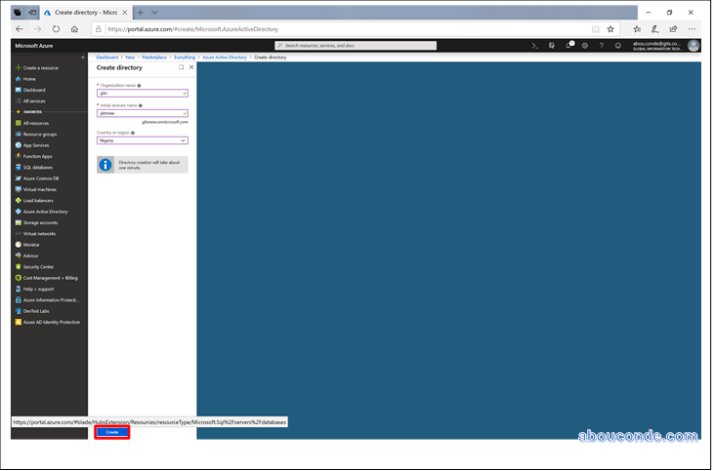Click the Organization name field
The image size is (714, 471).
(x=142, y=93)
